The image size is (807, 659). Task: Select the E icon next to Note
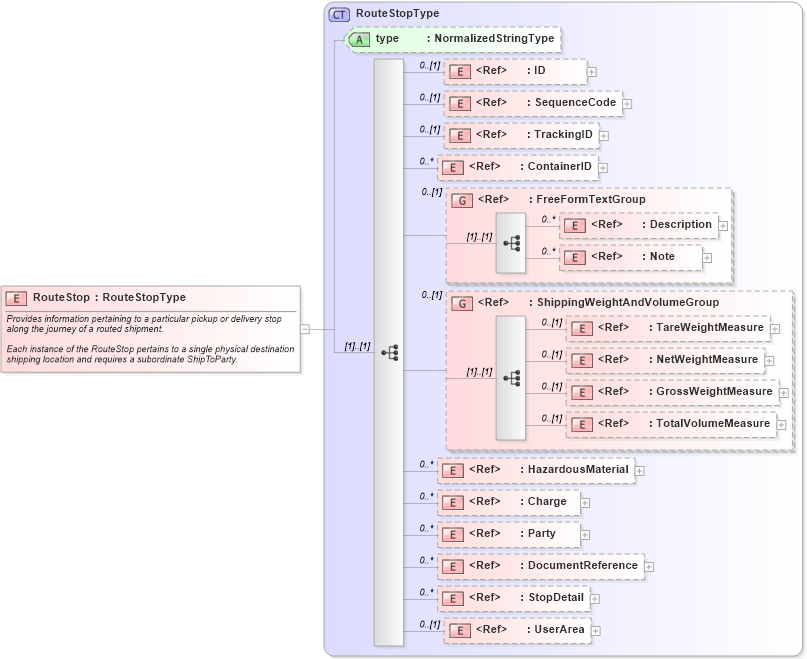[x=575, y=257]
